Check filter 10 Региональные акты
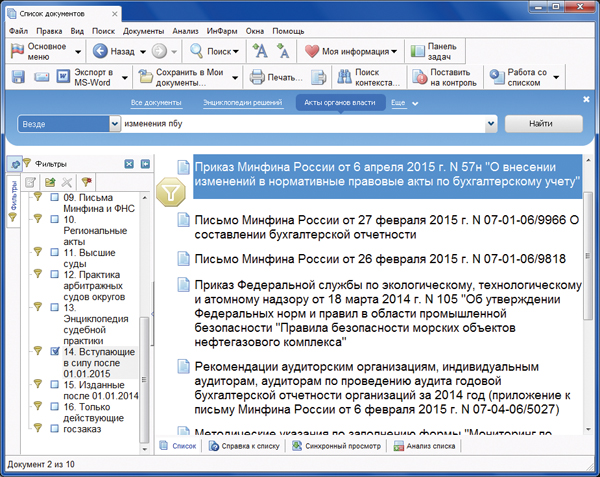Screen dimensions: 600x477 pos(55,219)
